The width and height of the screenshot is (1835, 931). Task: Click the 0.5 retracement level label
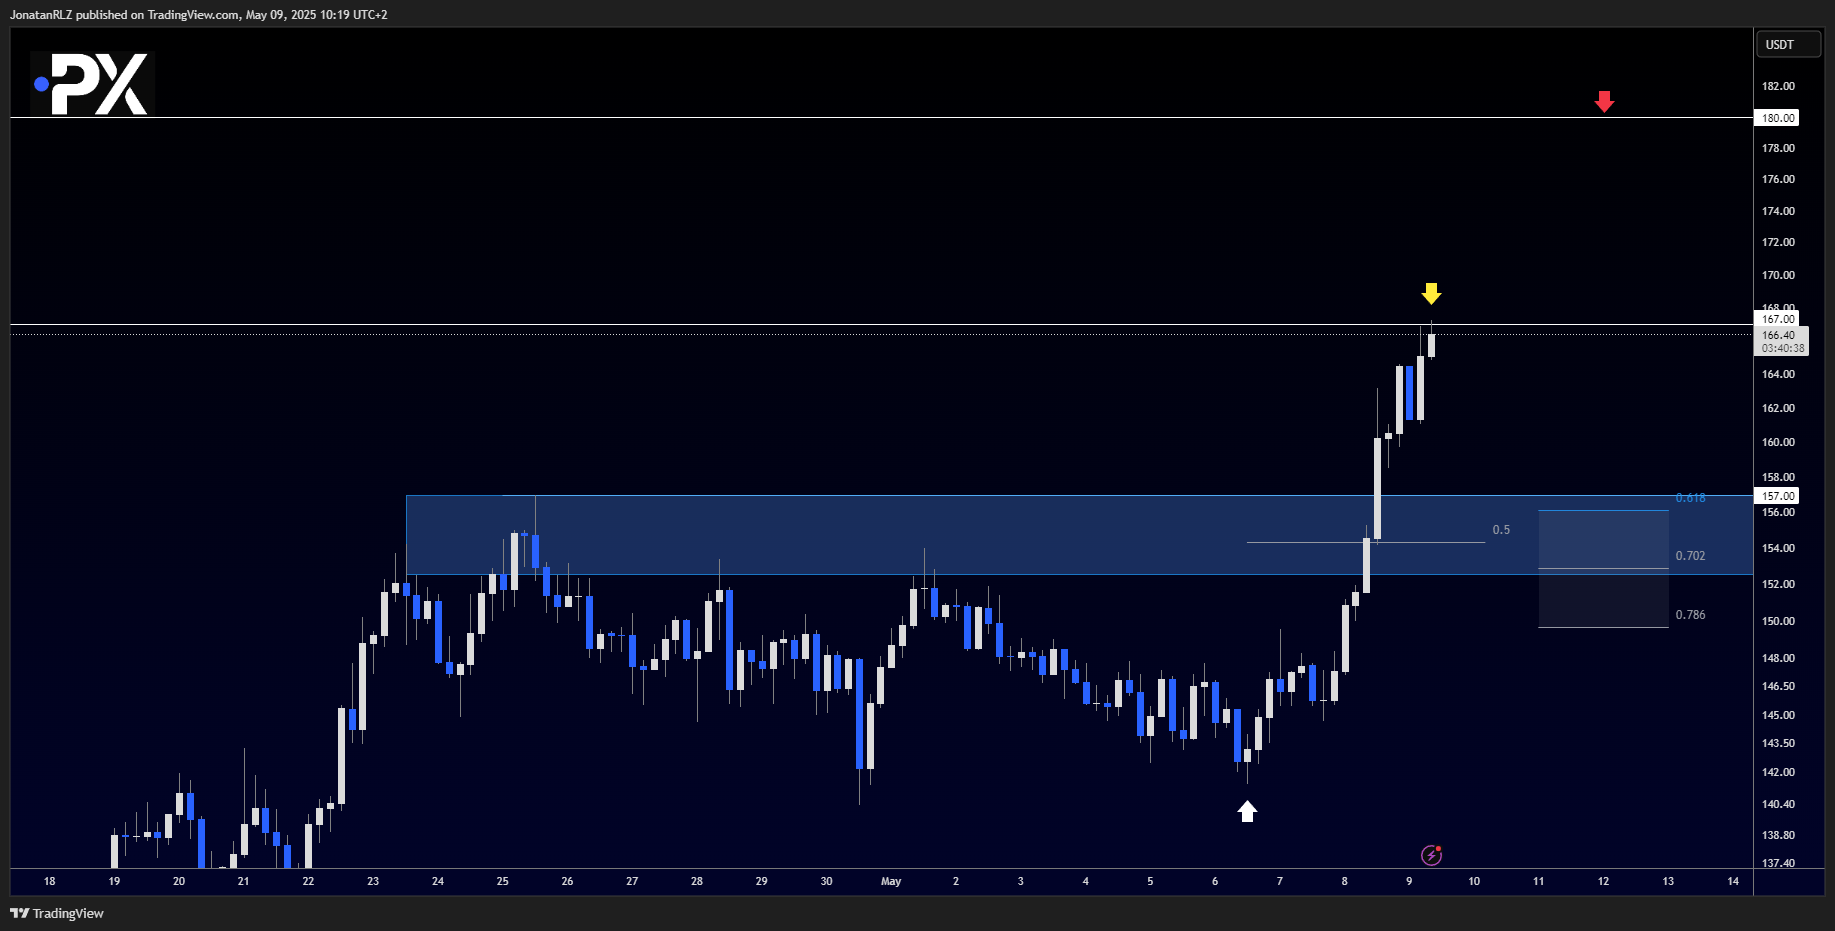pos(1501,530)
